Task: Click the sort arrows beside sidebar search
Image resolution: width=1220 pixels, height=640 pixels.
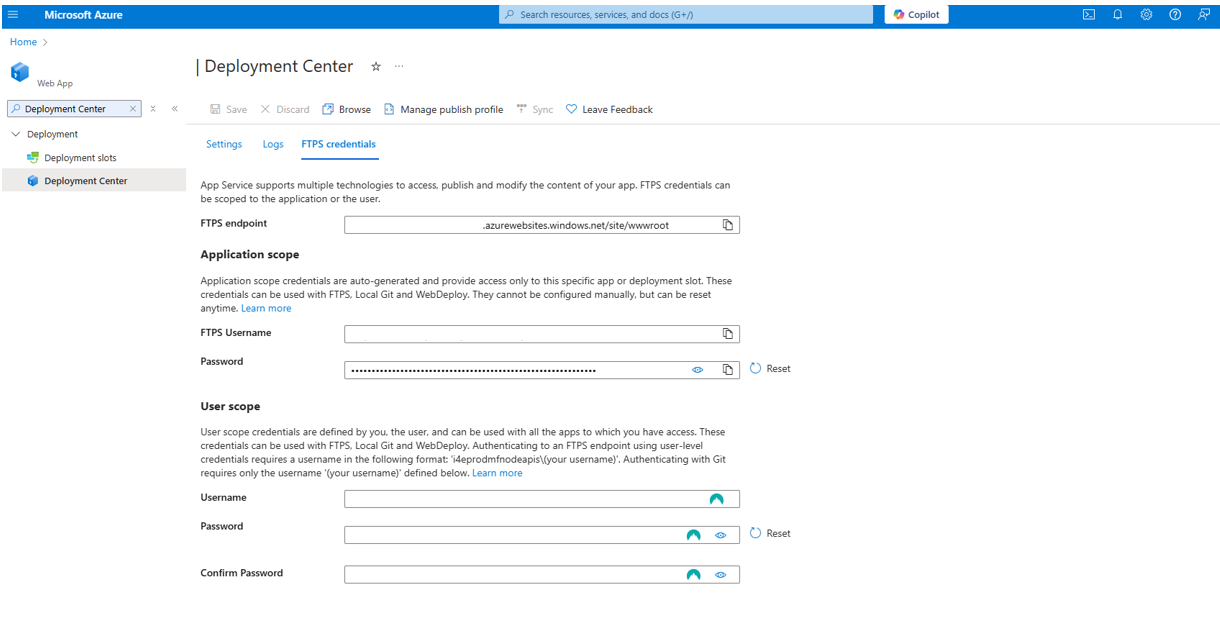Action: point(153,109)
